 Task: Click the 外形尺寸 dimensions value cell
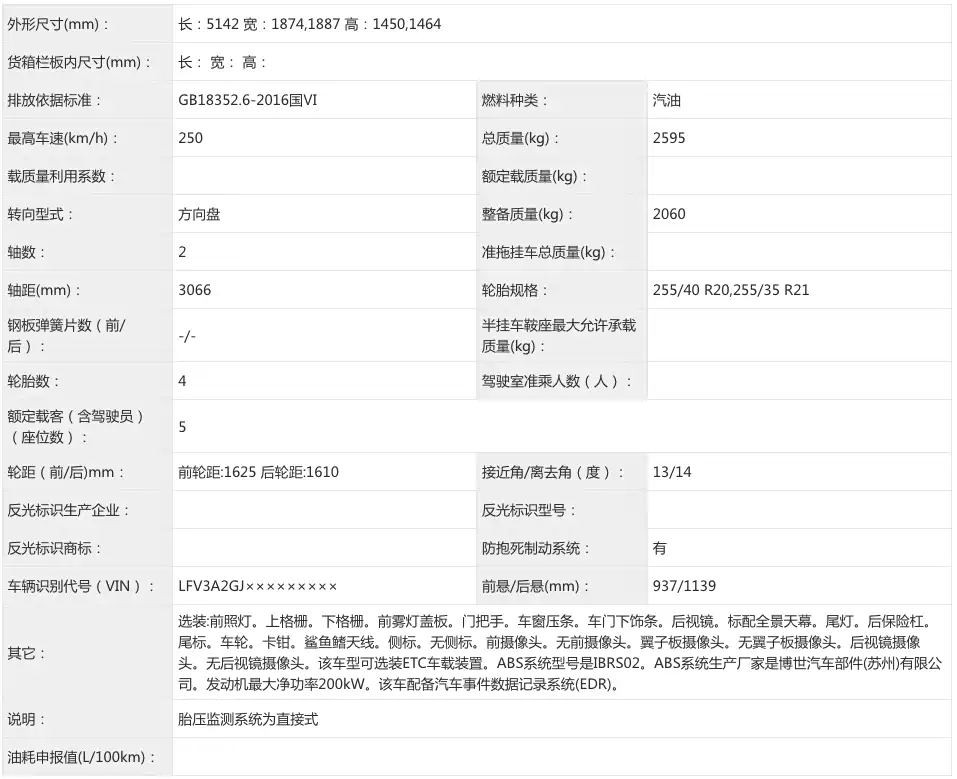(309, 24)
